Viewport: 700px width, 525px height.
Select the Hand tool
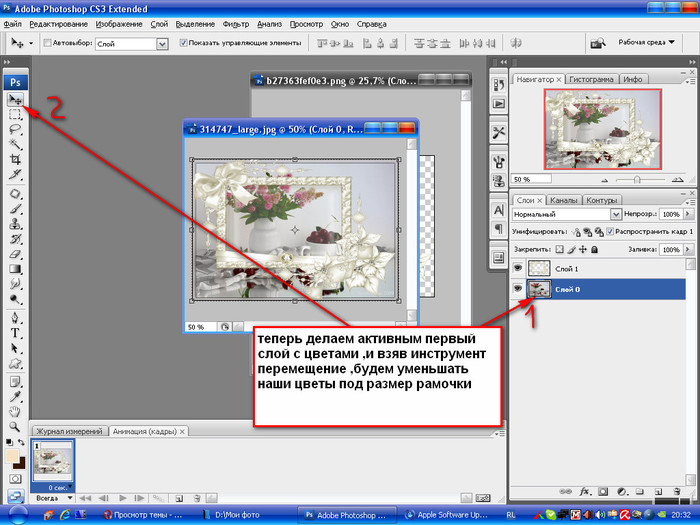click(15, 412)
